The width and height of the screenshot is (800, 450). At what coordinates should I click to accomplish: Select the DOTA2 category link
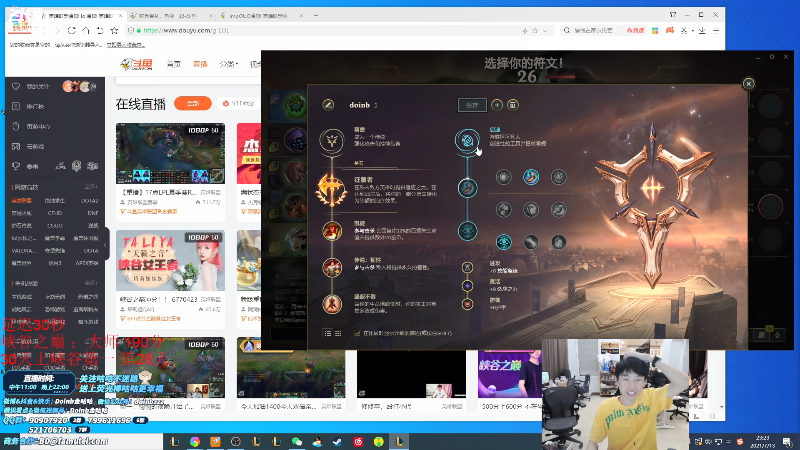[x=90, y=201]
